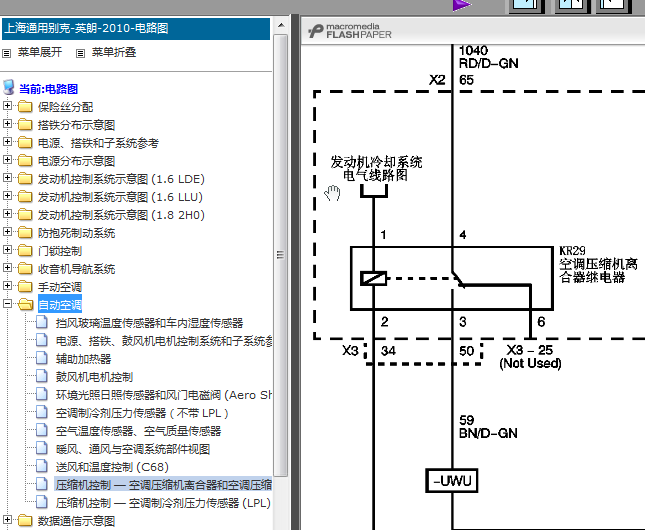Image resolution: width=645 pixels, height=530 pixels.
Task: Click the 电源分布示意图 folder icon
Action: click(25, 161)
